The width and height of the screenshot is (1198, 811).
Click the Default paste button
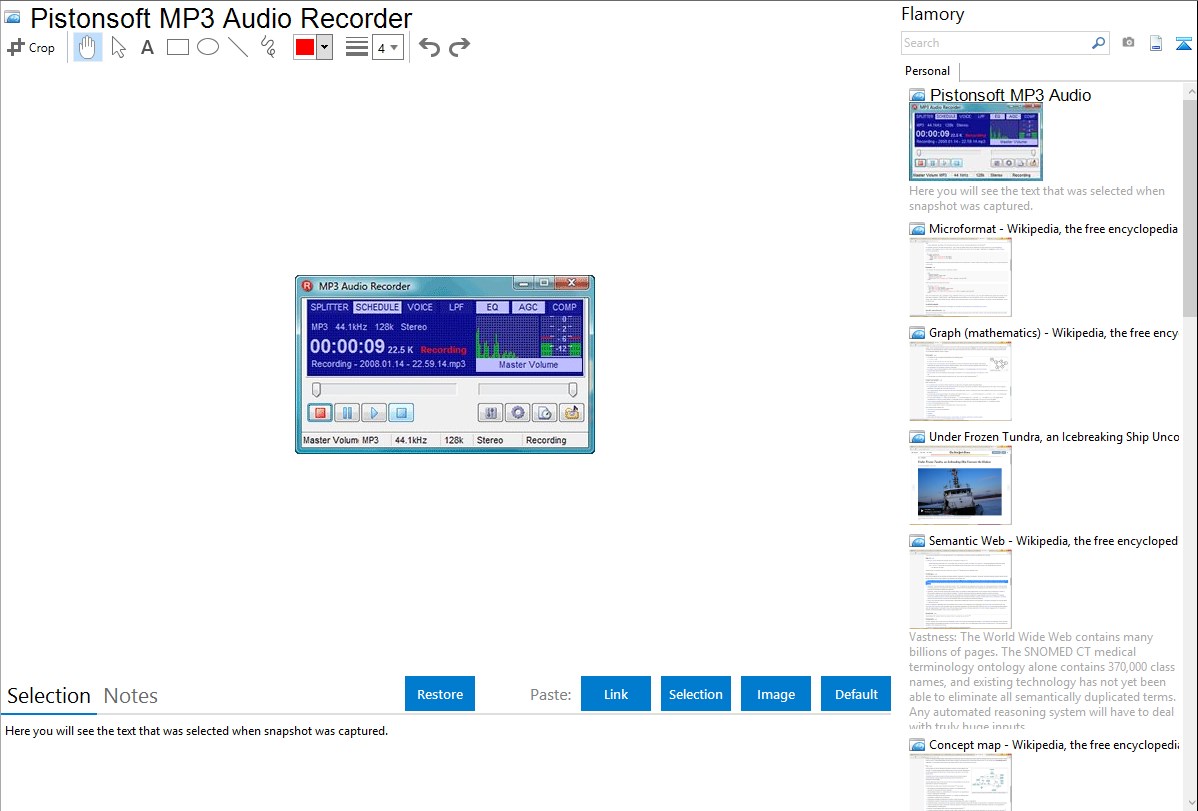[x=856, y=694]
